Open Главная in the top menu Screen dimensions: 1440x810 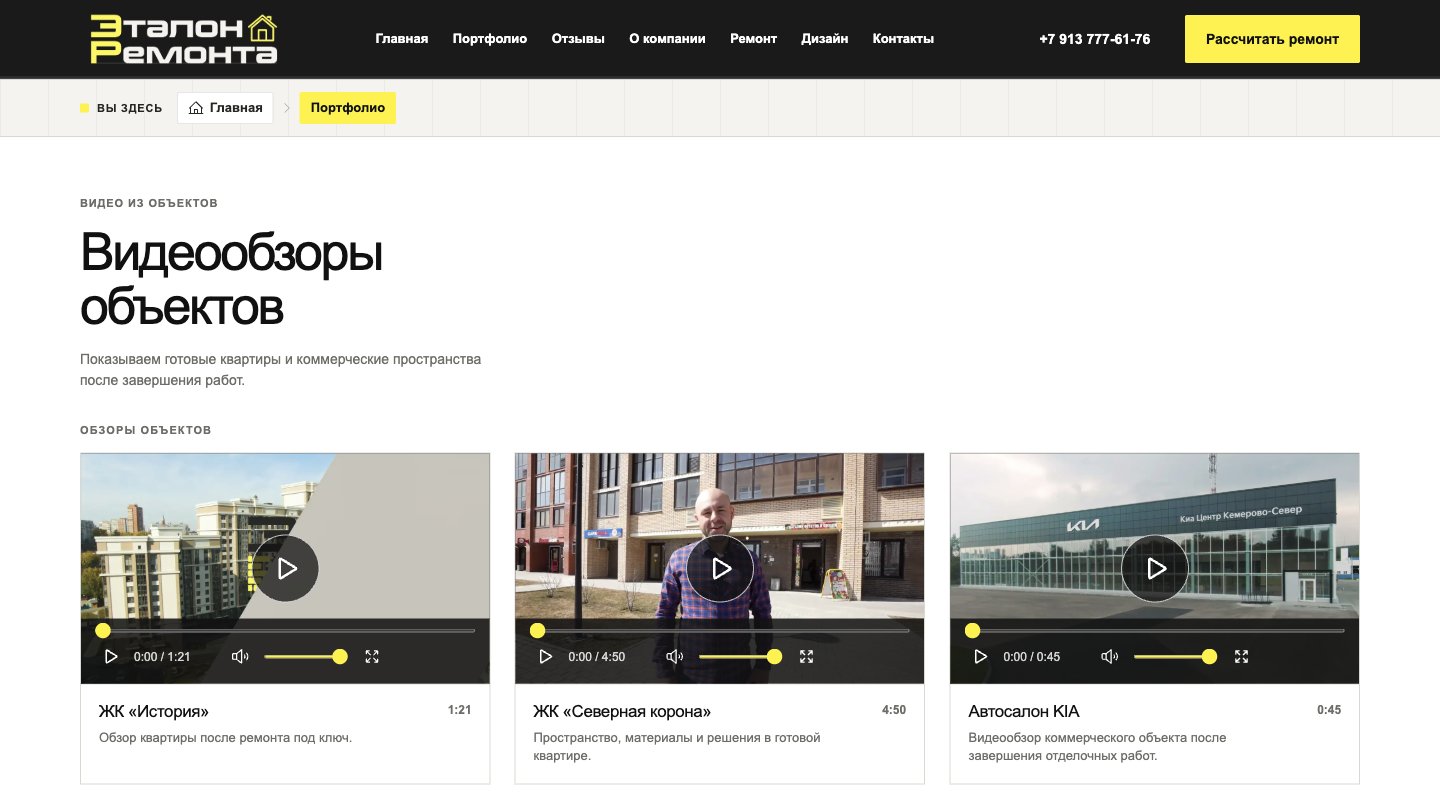(x=402, y=39)
